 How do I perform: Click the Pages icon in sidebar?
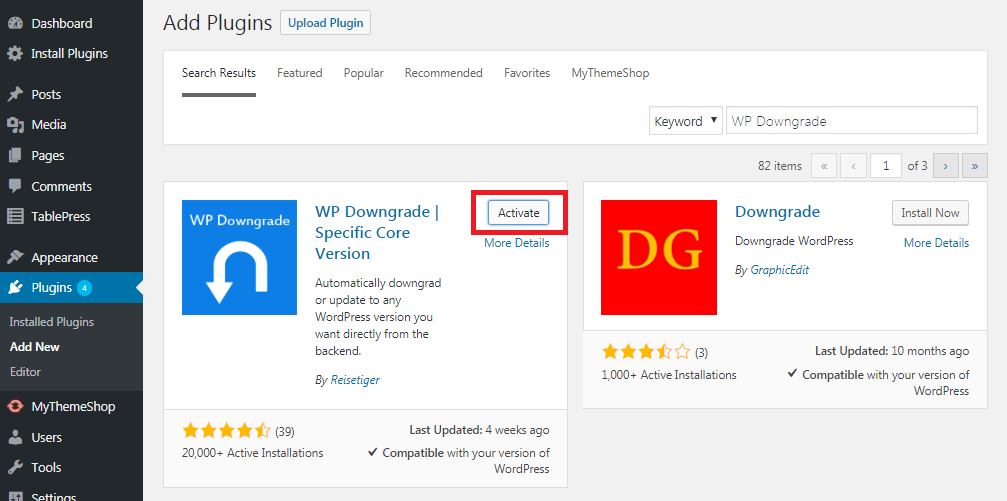15,155
